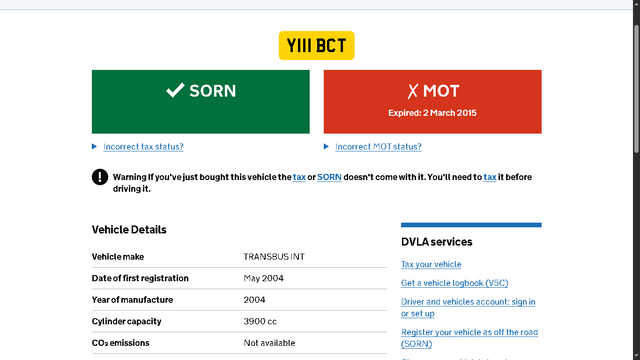Open 'Get a vehicle logbook (V5C)' link

454,283
